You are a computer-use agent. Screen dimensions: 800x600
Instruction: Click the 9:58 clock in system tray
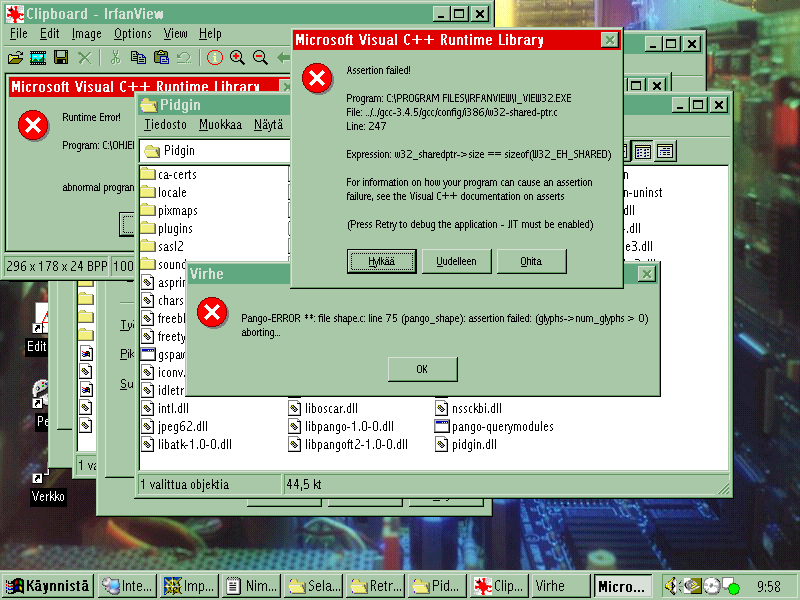click(x=769, y=586)
